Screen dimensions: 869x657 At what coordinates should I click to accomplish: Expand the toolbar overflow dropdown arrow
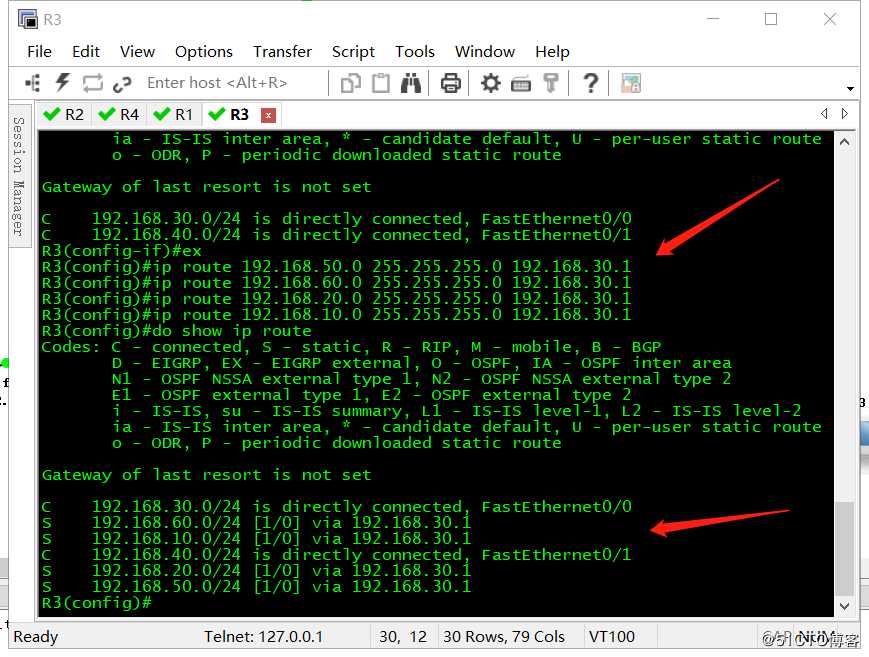[x=850, y=88]
